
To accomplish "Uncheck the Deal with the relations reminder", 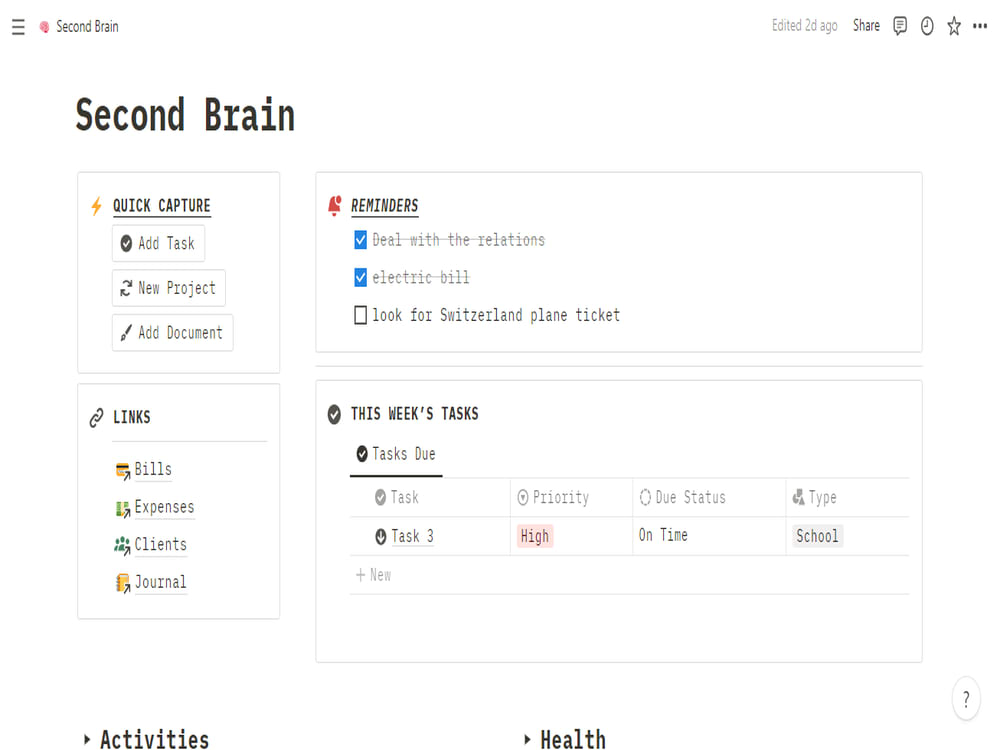I will (360, 240).
